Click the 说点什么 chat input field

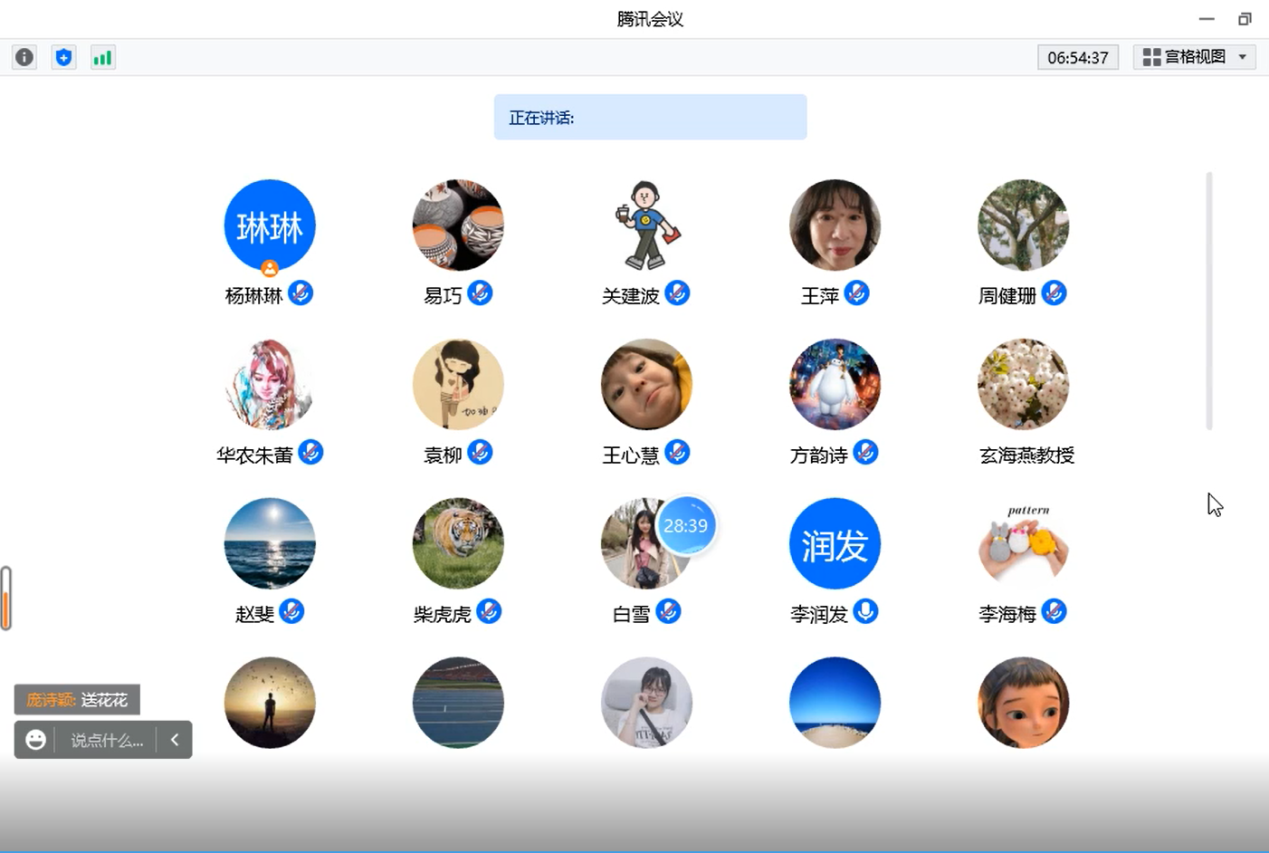pyautogui.click(x=107, y=740)
